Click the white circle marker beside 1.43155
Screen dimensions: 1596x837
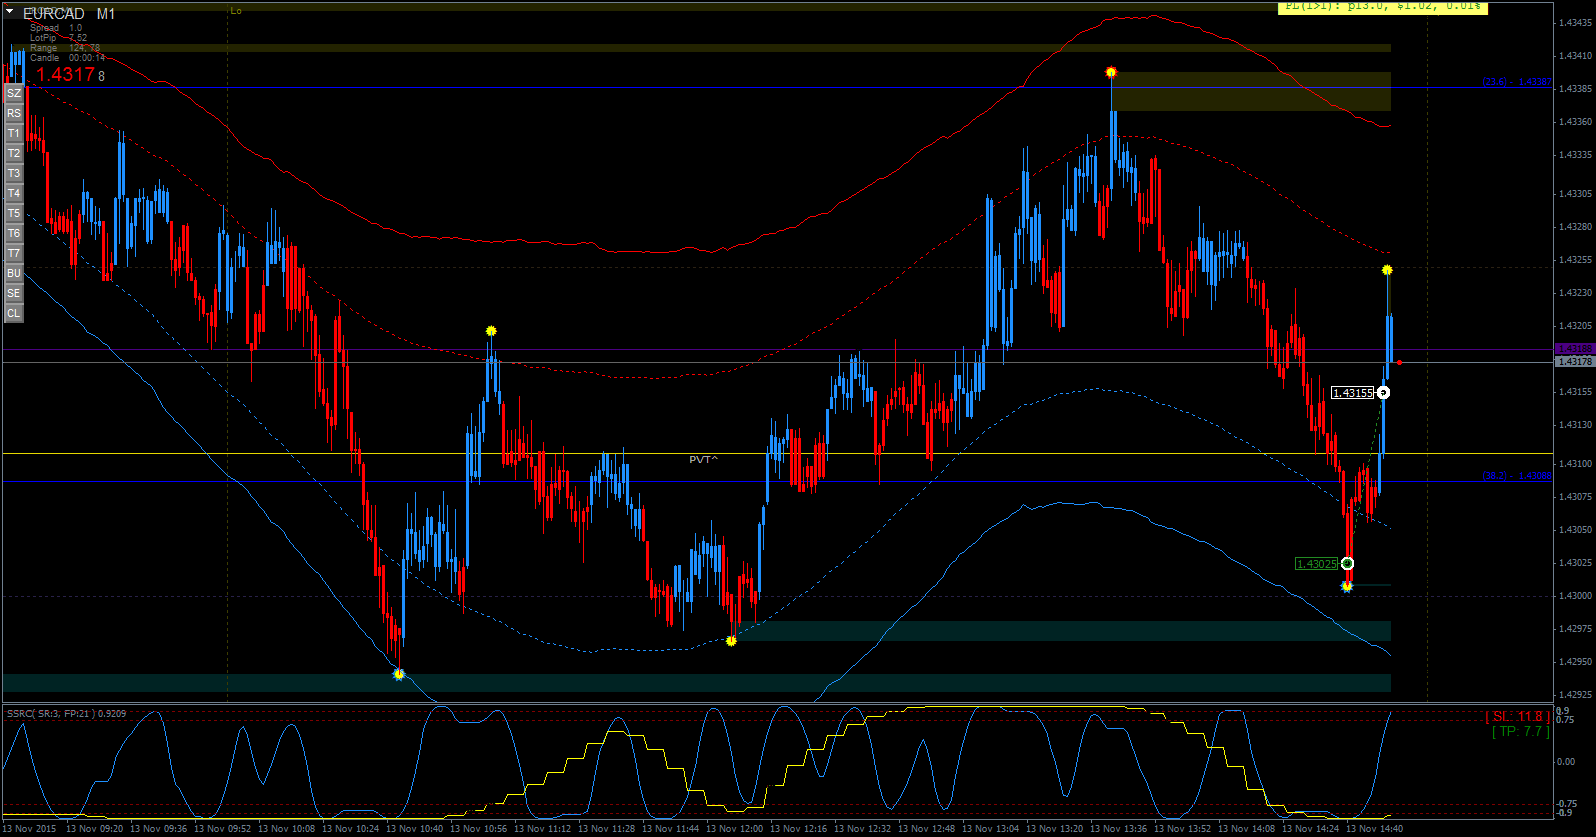[1383, 393]
